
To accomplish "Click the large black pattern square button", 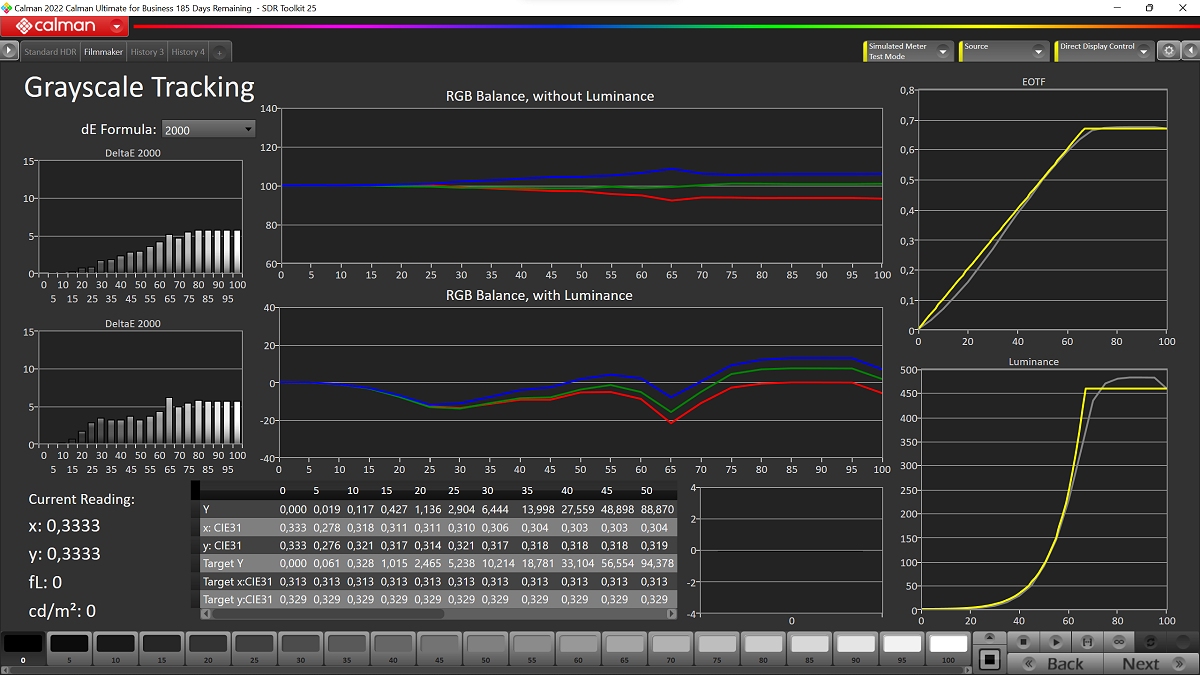I will [x=989, y=659].
